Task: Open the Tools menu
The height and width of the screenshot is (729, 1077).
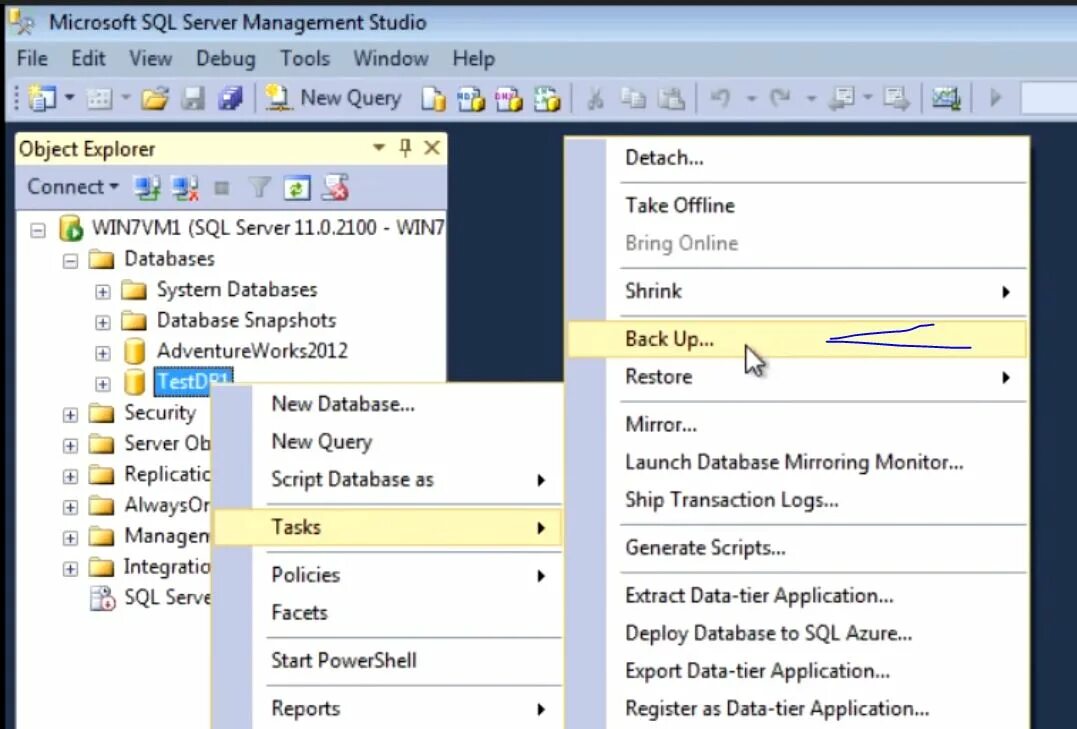Action: tap(304, 58)
